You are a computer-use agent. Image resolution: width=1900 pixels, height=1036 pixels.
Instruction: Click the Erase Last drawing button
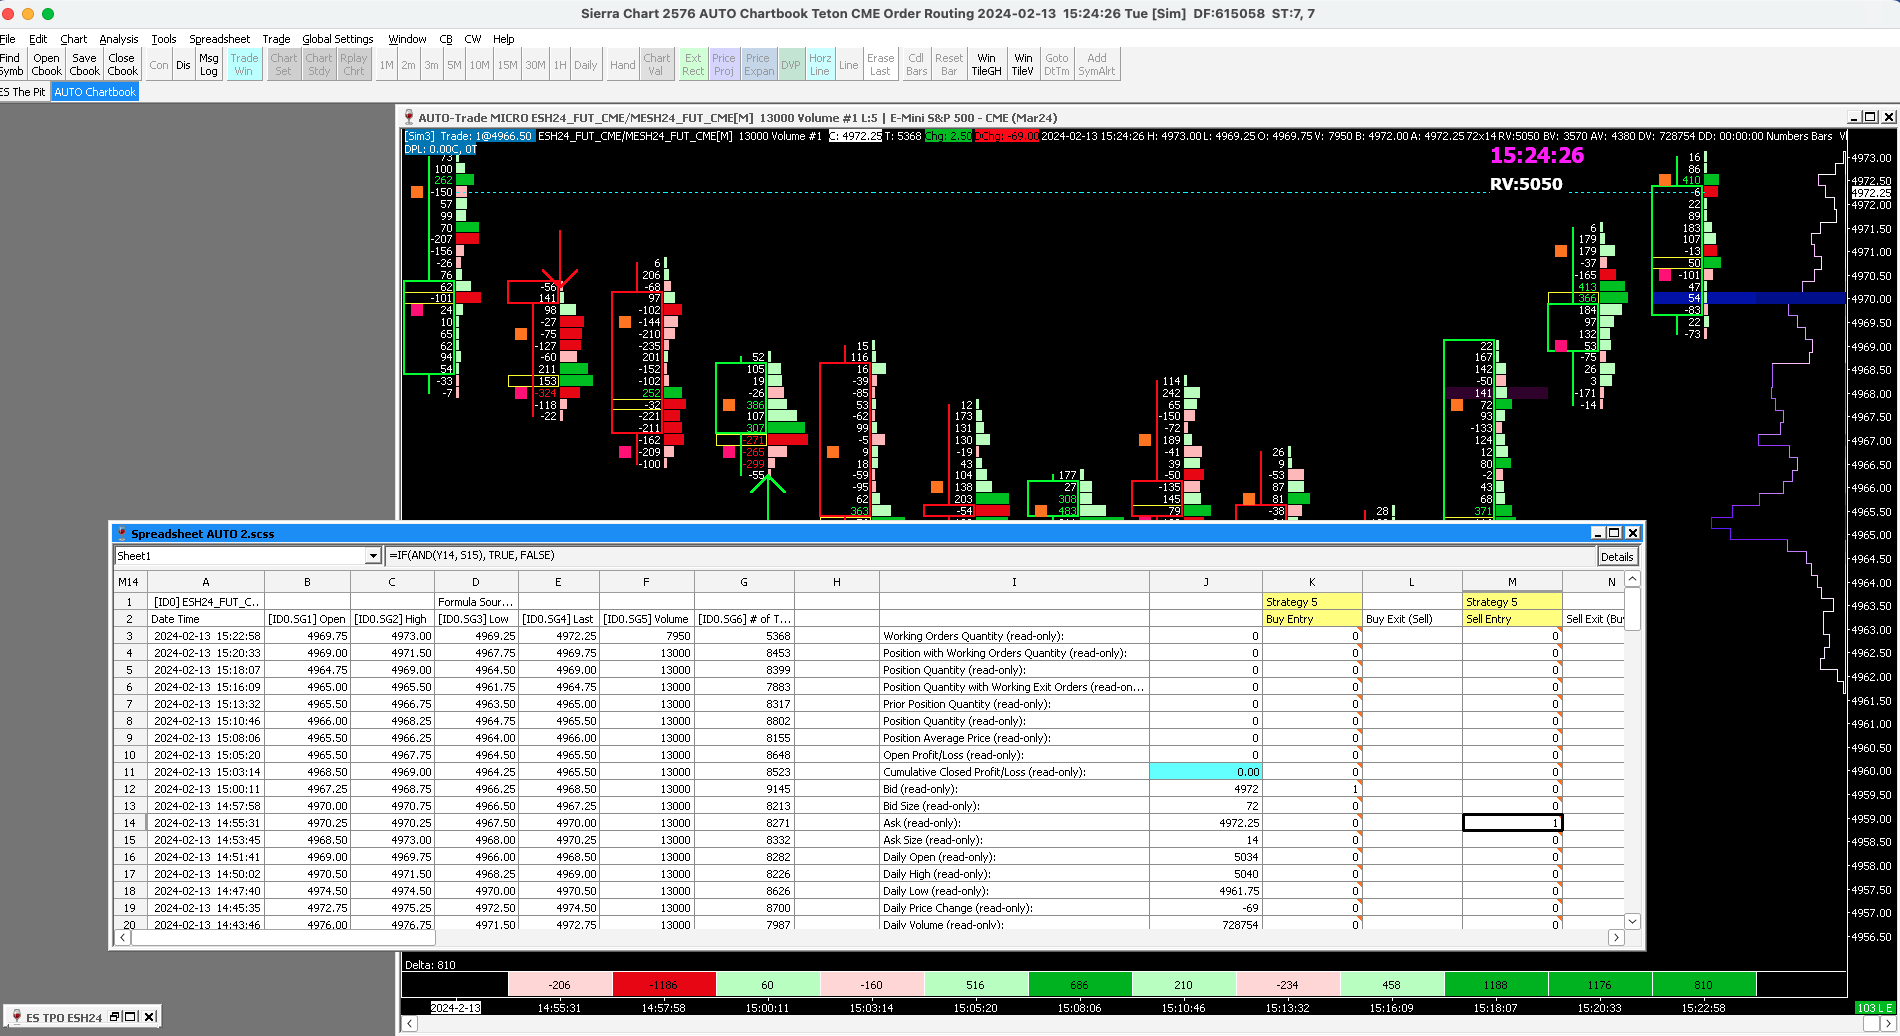pos(880,65)
